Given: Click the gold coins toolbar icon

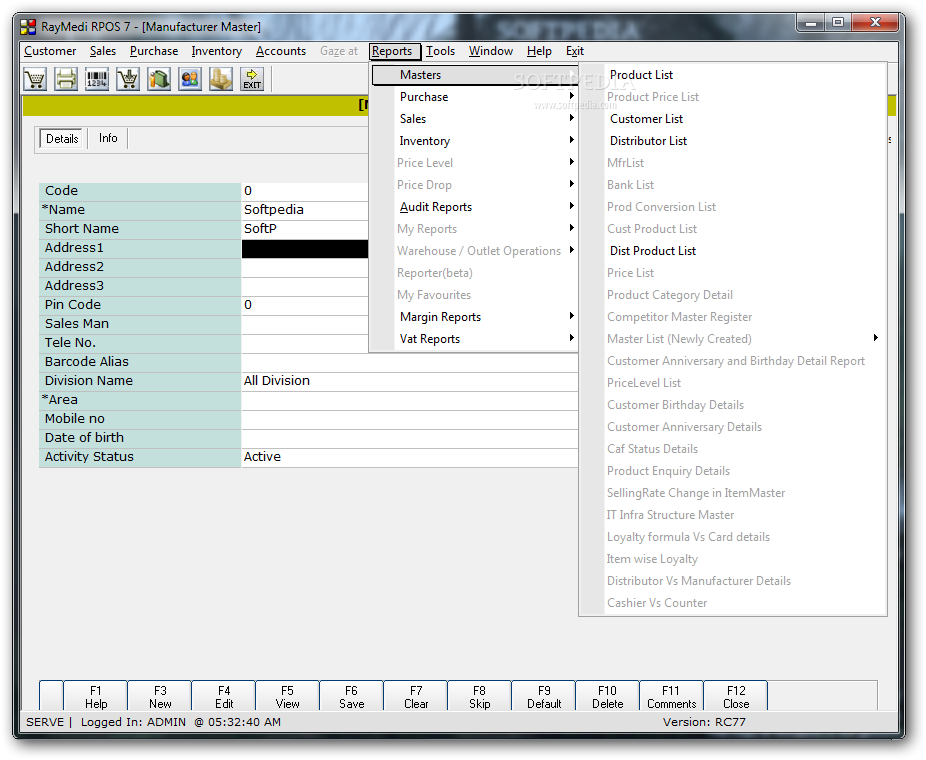Looking at the screenshot, I should tap(221, 79).
